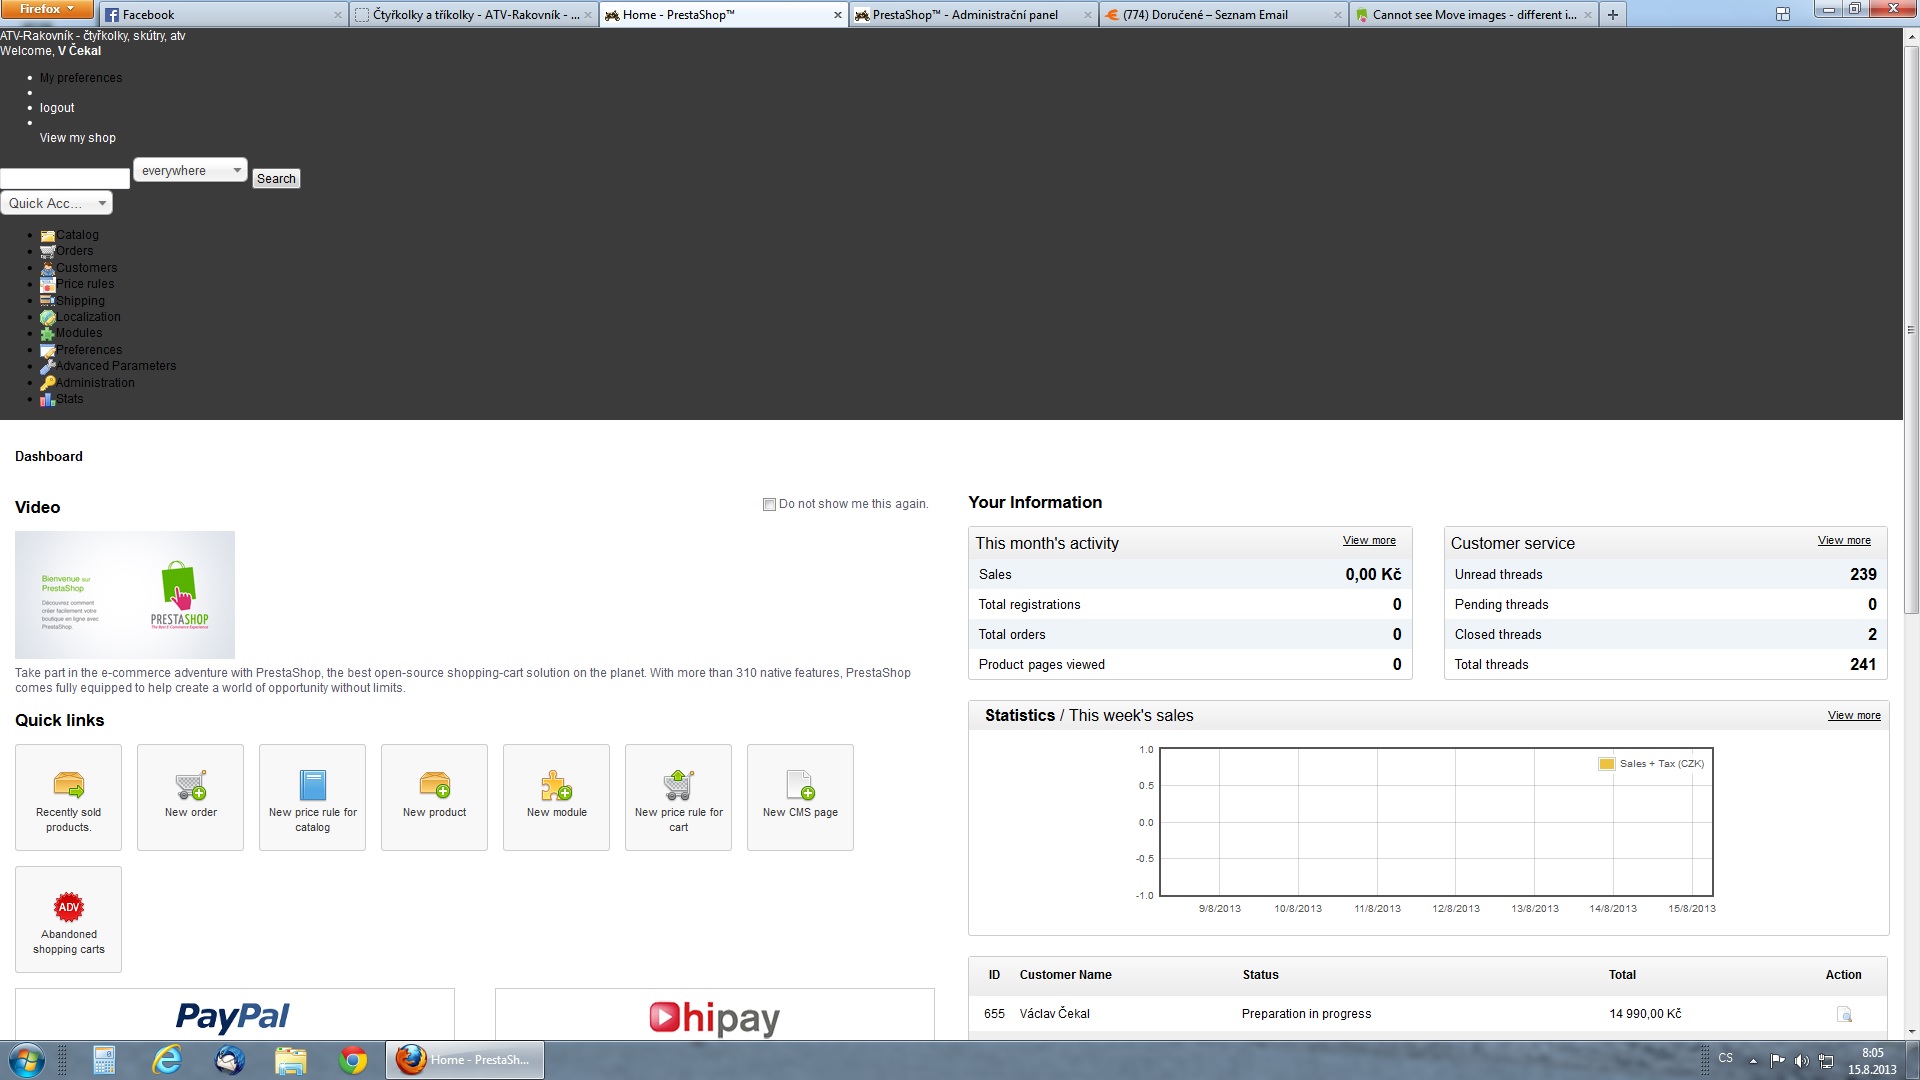
Task: Open the Modules puzzle icon
Action: coord(47,334)
